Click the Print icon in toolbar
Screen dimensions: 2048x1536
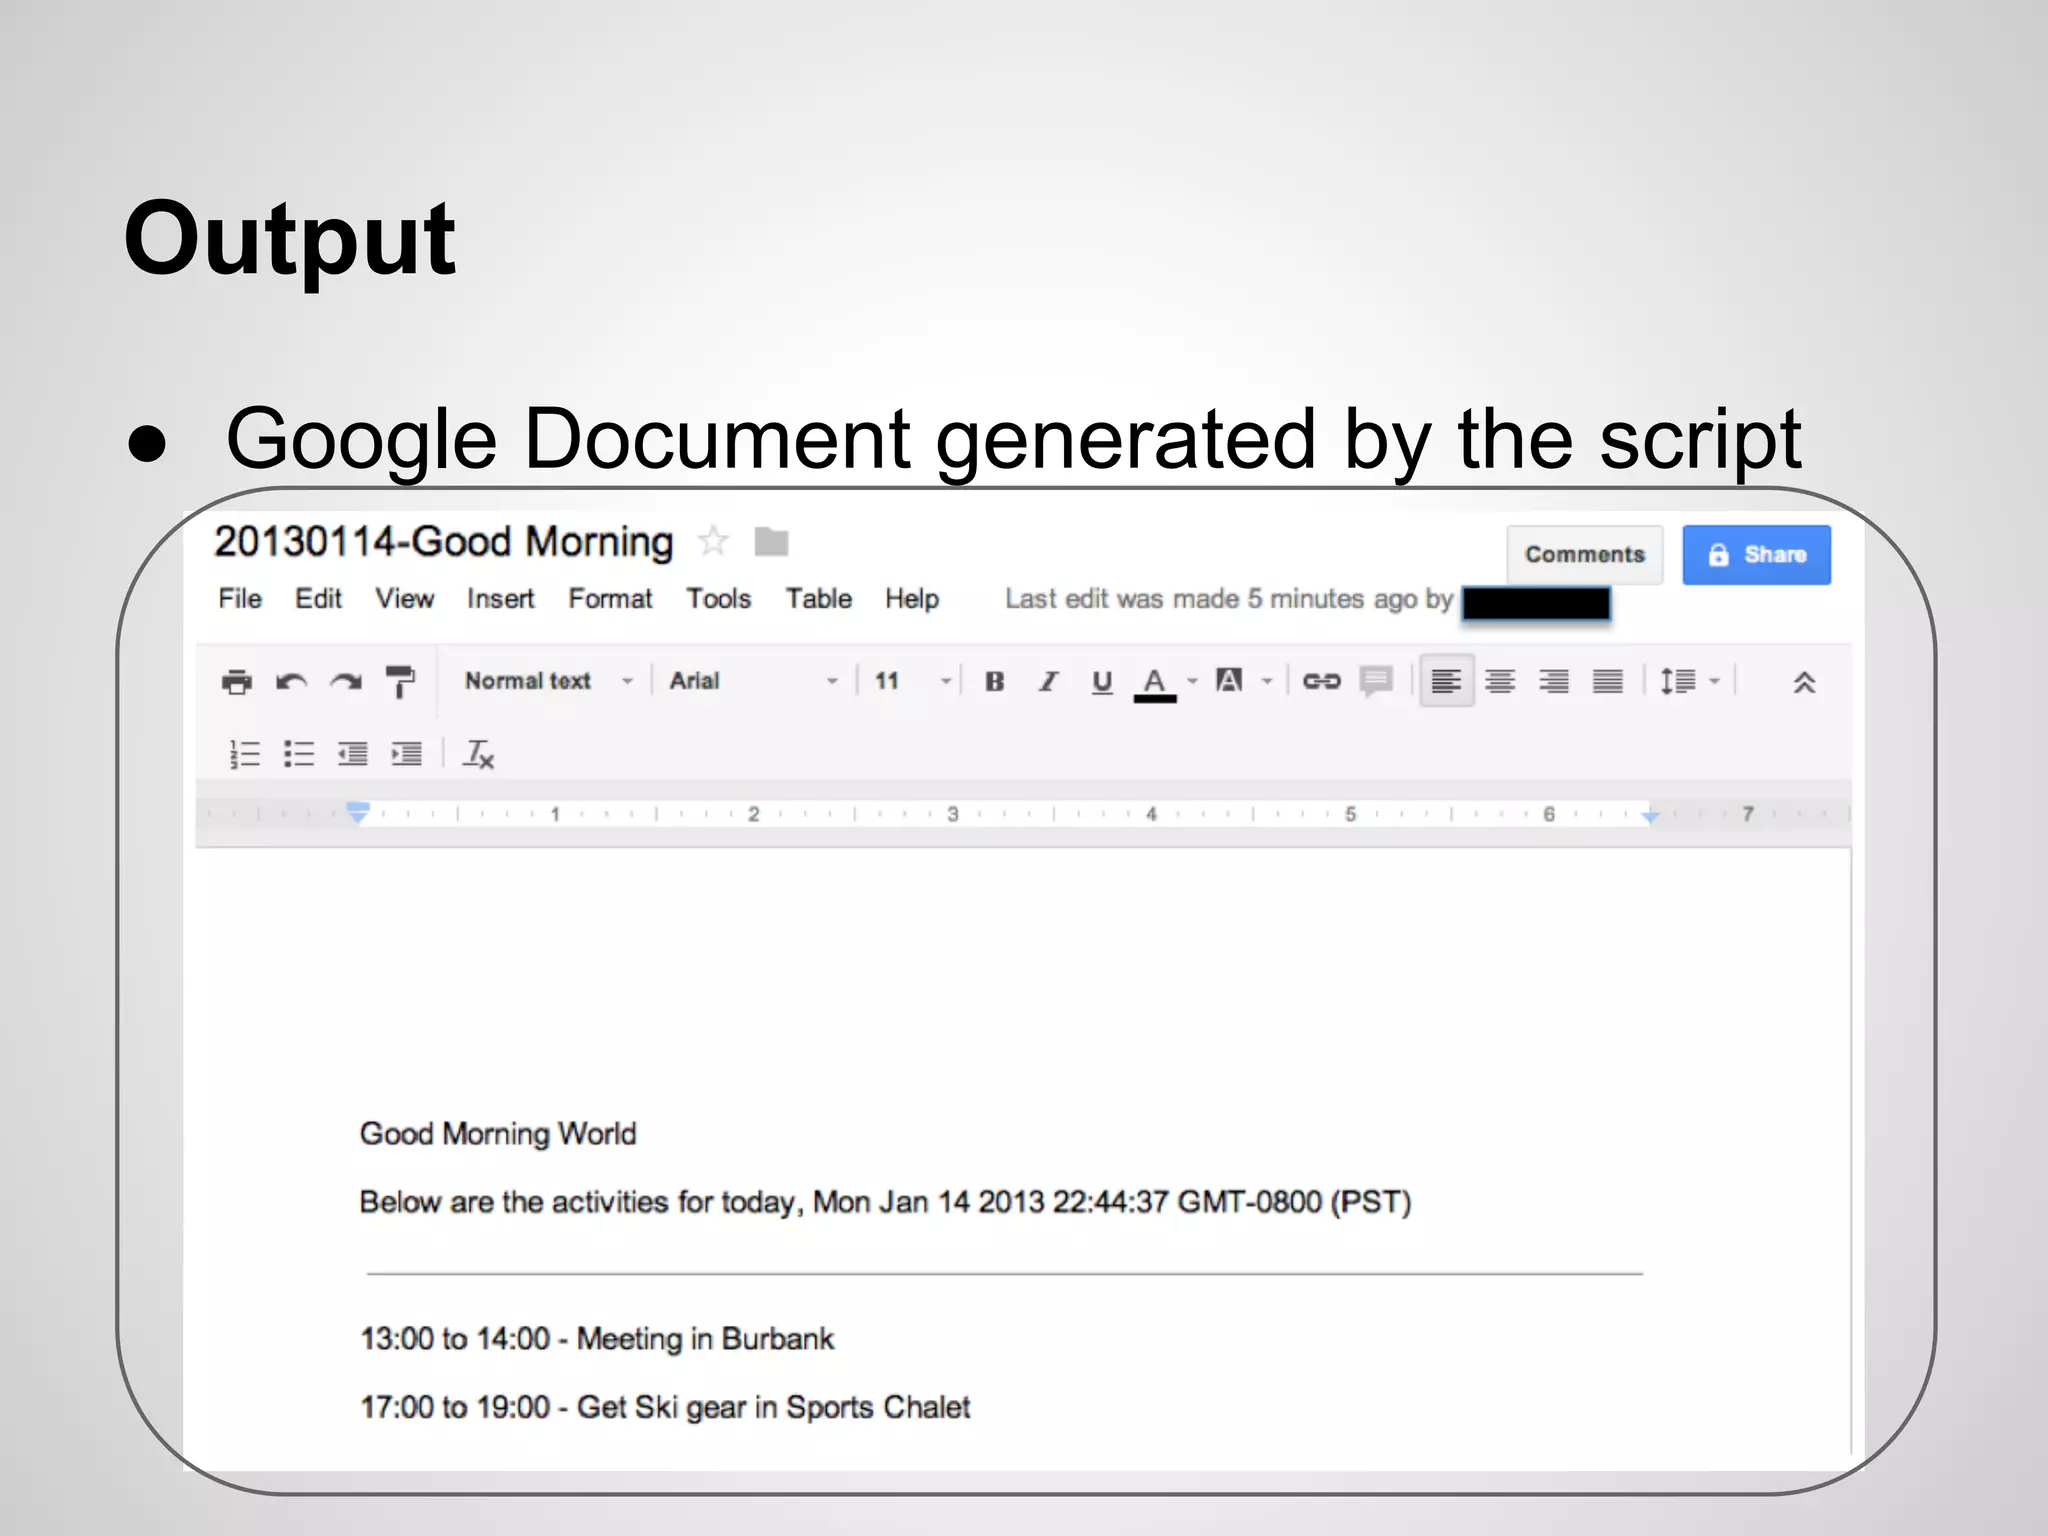[x=237, y=682]
